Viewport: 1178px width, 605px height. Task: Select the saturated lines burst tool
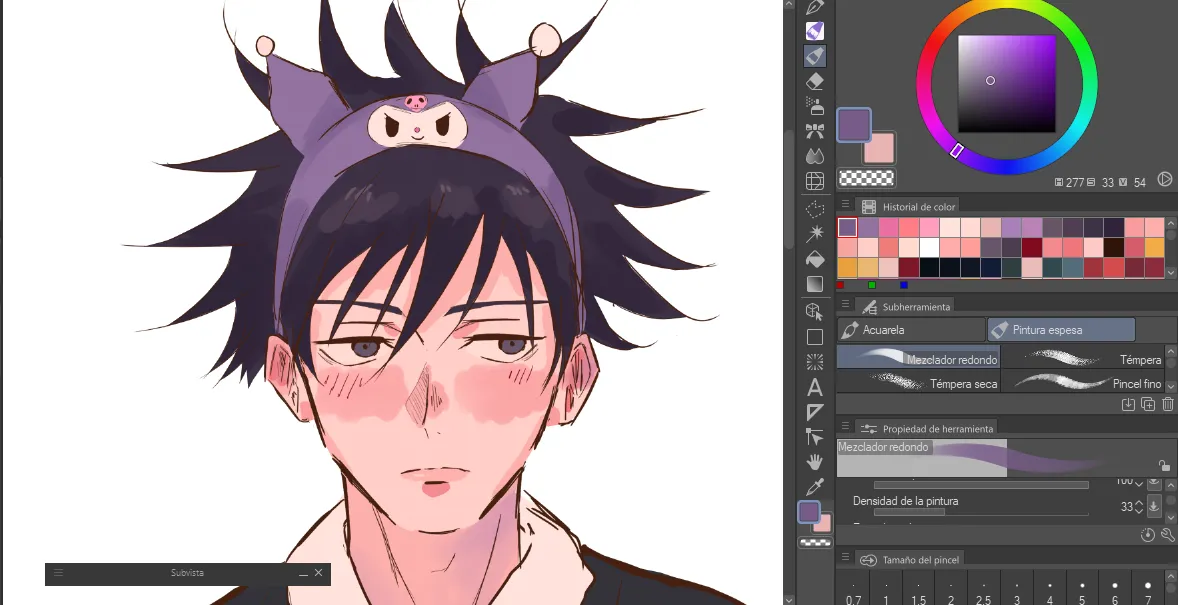click(x=814, y=362)
